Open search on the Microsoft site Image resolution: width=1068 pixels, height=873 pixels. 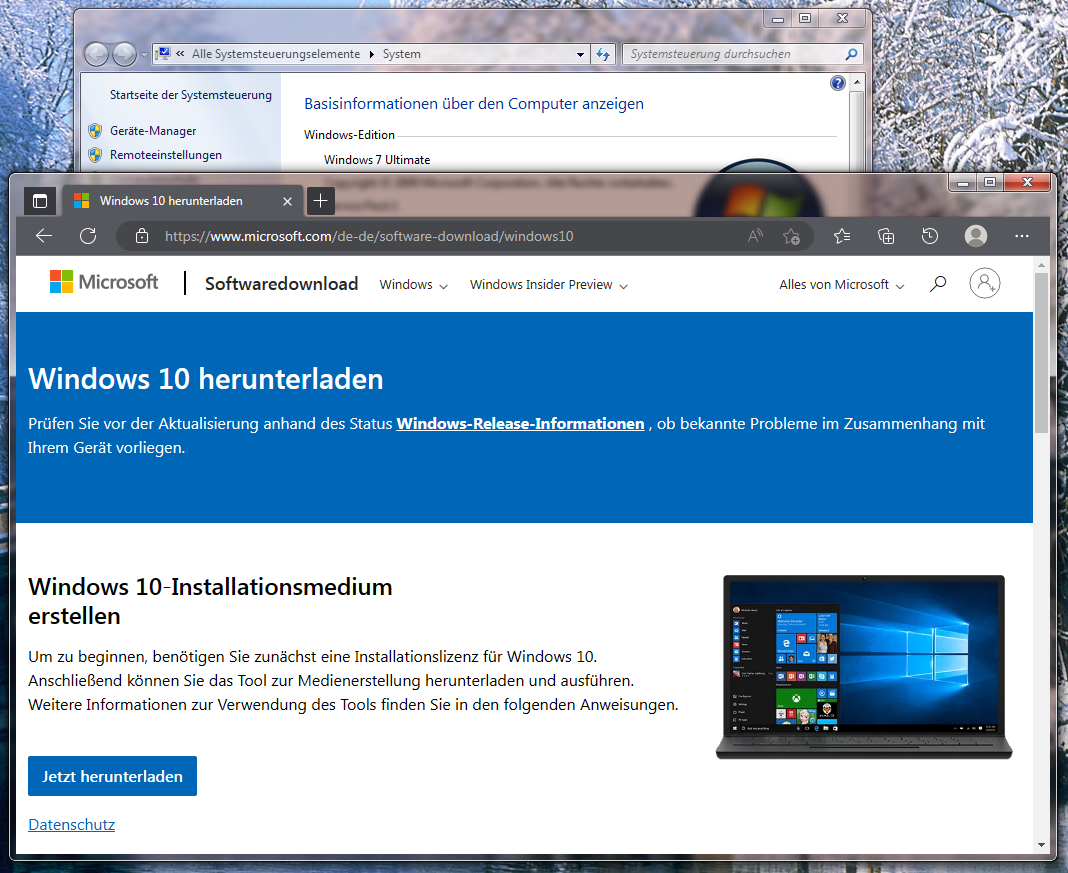938,283
